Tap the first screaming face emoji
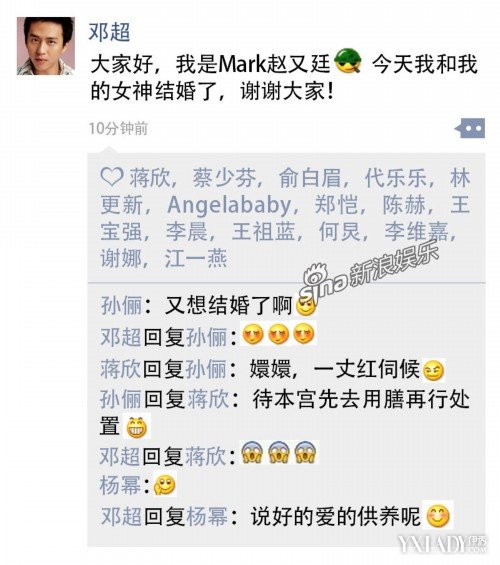 (x=252, y=452)
